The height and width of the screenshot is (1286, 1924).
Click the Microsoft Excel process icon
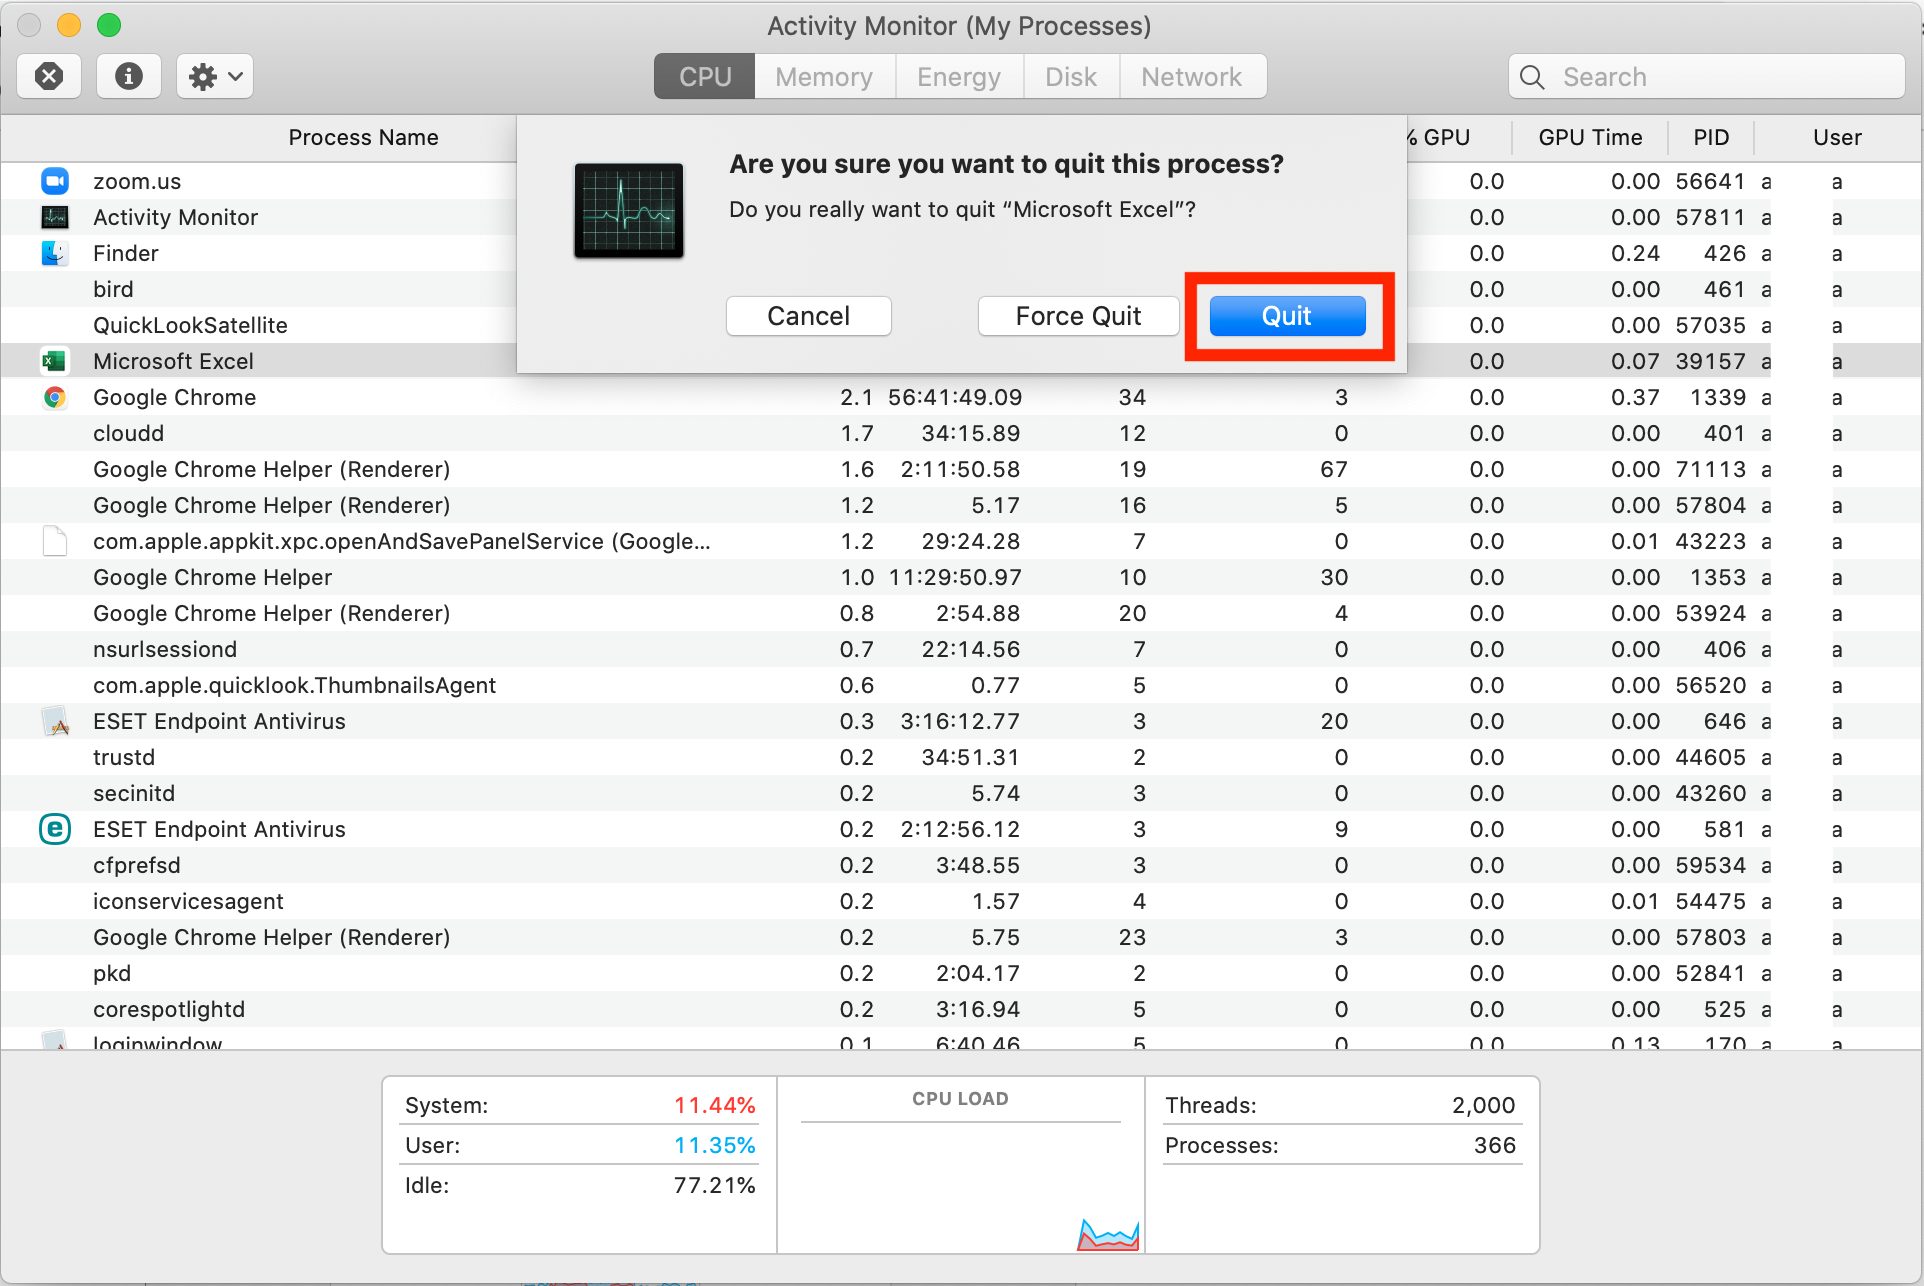click(54, 361)
